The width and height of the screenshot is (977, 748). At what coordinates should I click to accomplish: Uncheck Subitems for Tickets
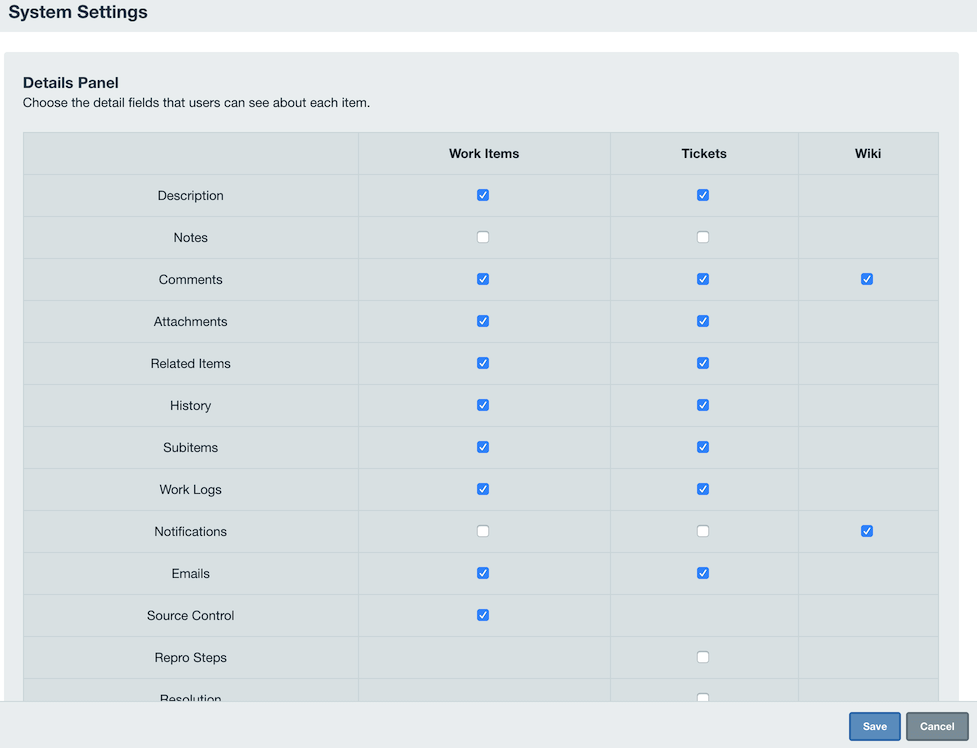[x=703, y=447]
